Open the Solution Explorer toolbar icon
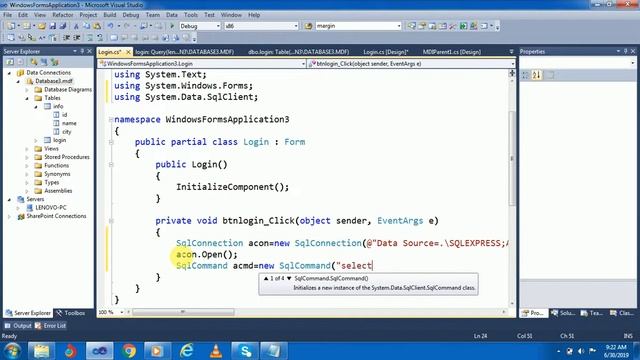 412,26
